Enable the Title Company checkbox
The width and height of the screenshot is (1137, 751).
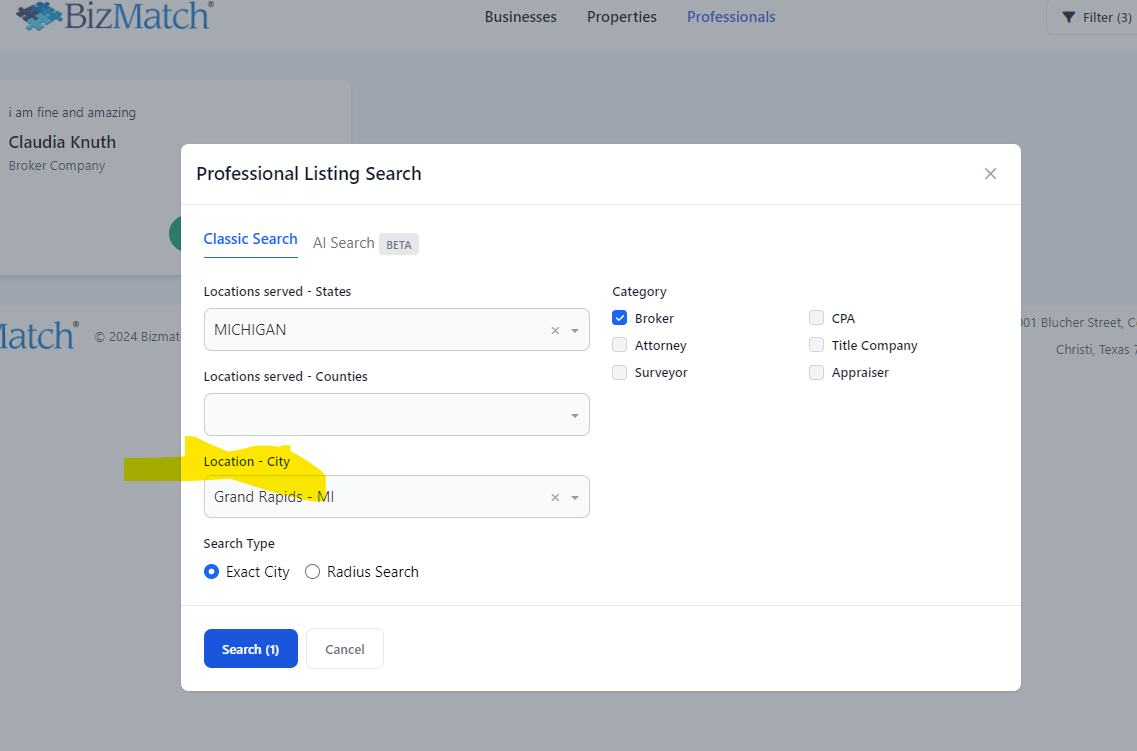(x=817, y=345)
